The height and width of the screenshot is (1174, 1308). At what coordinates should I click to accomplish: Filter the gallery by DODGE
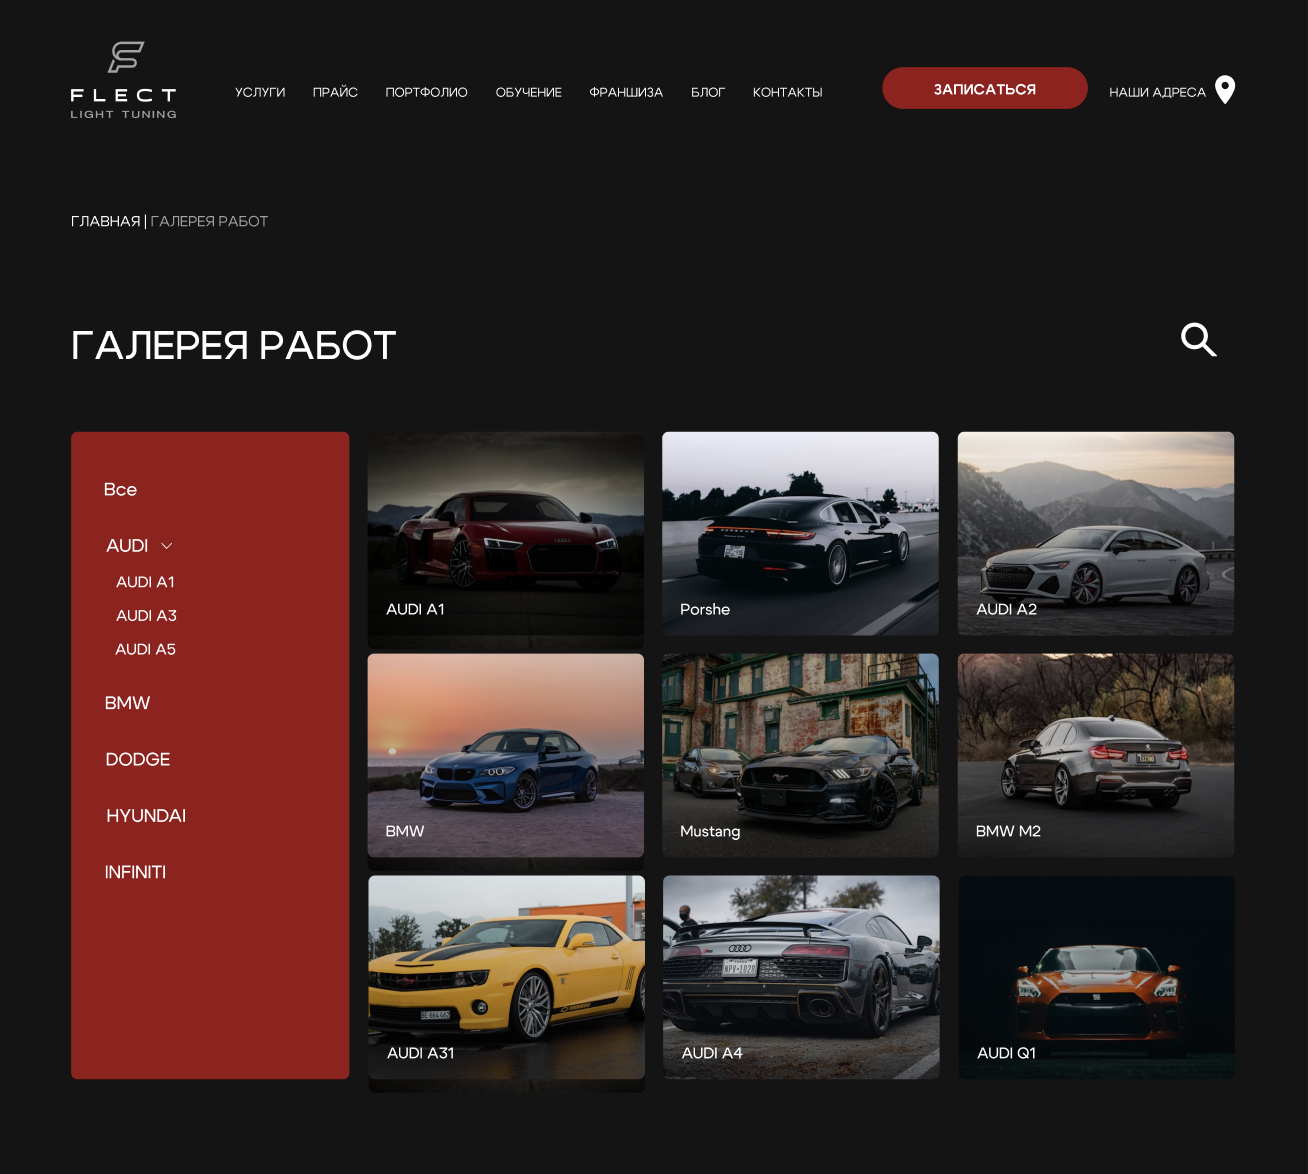pos(138,760)
